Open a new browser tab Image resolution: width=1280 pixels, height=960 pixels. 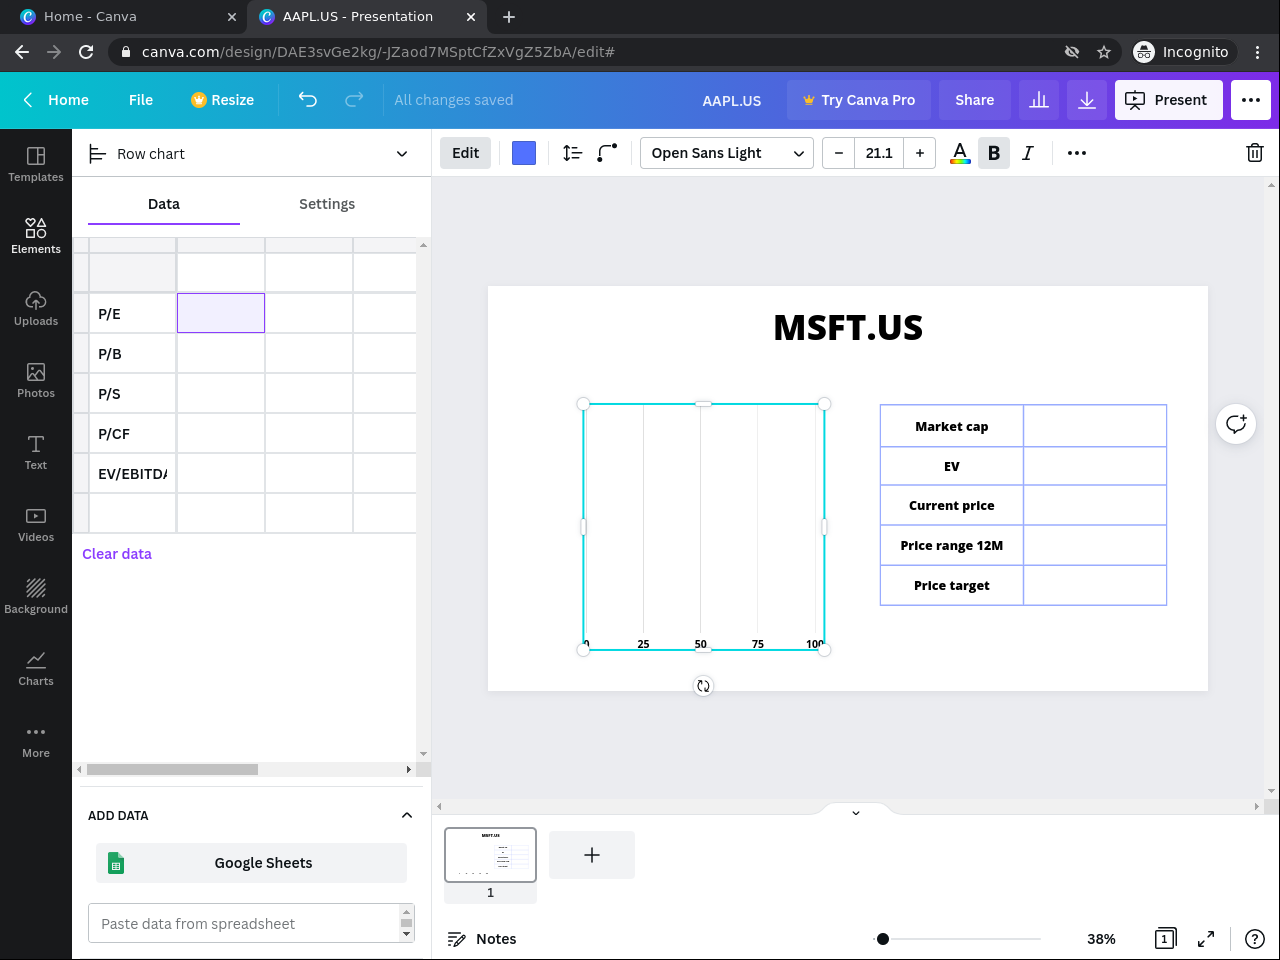coord(509,17)
